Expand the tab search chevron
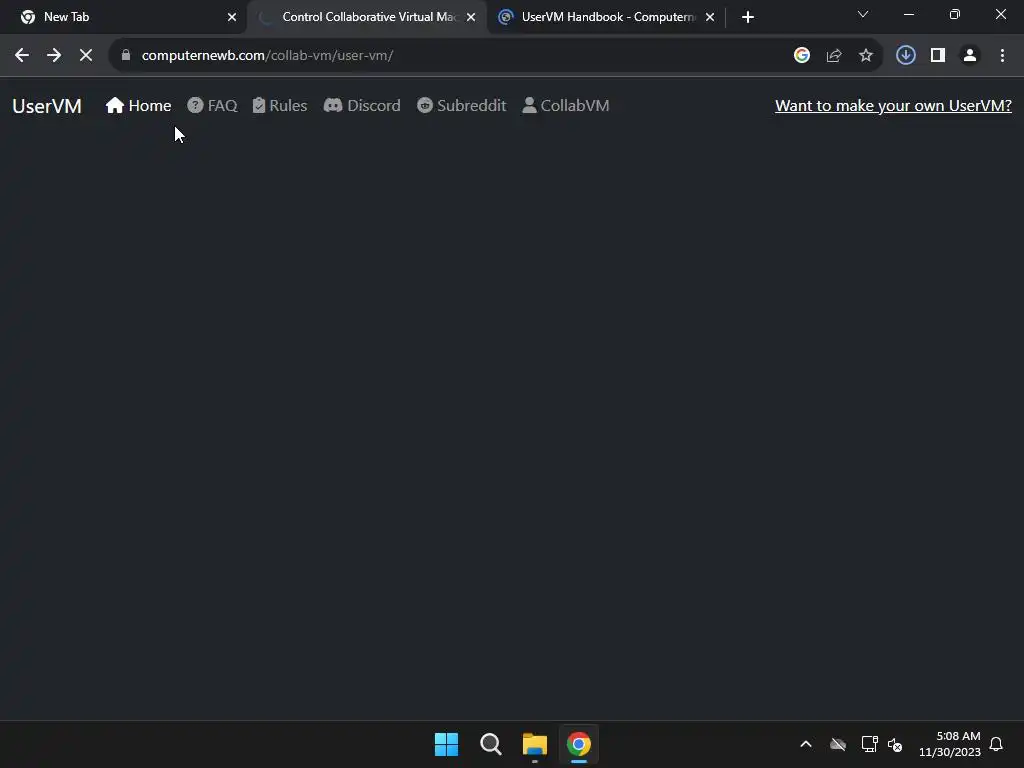The height and width of the screenshot is (768, 1024). [863, 14]
